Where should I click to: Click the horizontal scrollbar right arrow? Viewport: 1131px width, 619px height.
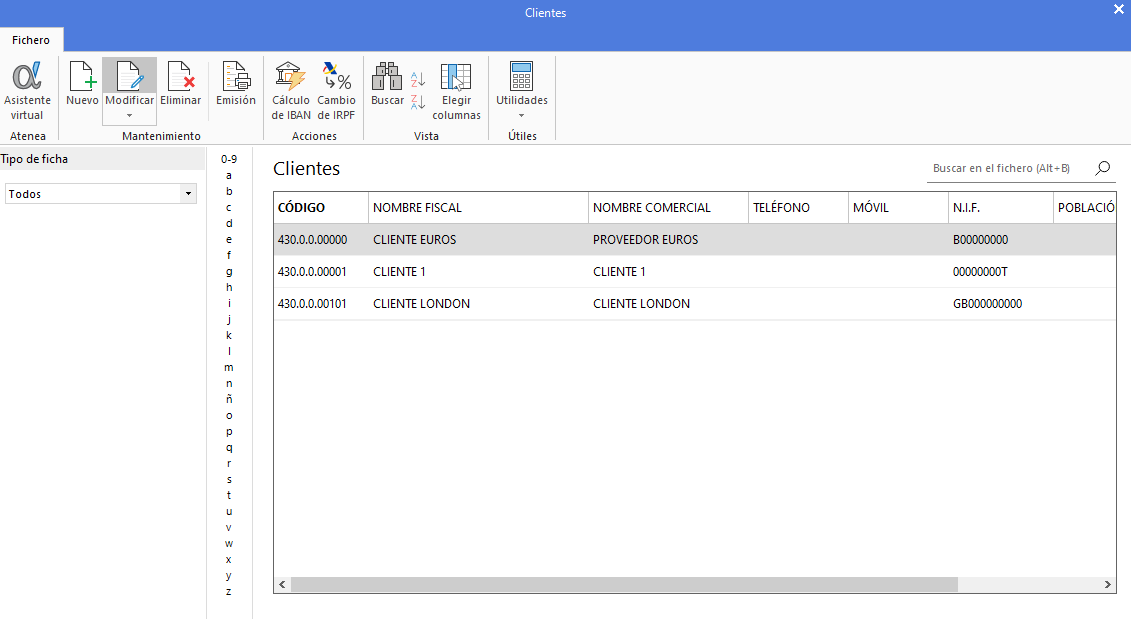pos(1108,584)
